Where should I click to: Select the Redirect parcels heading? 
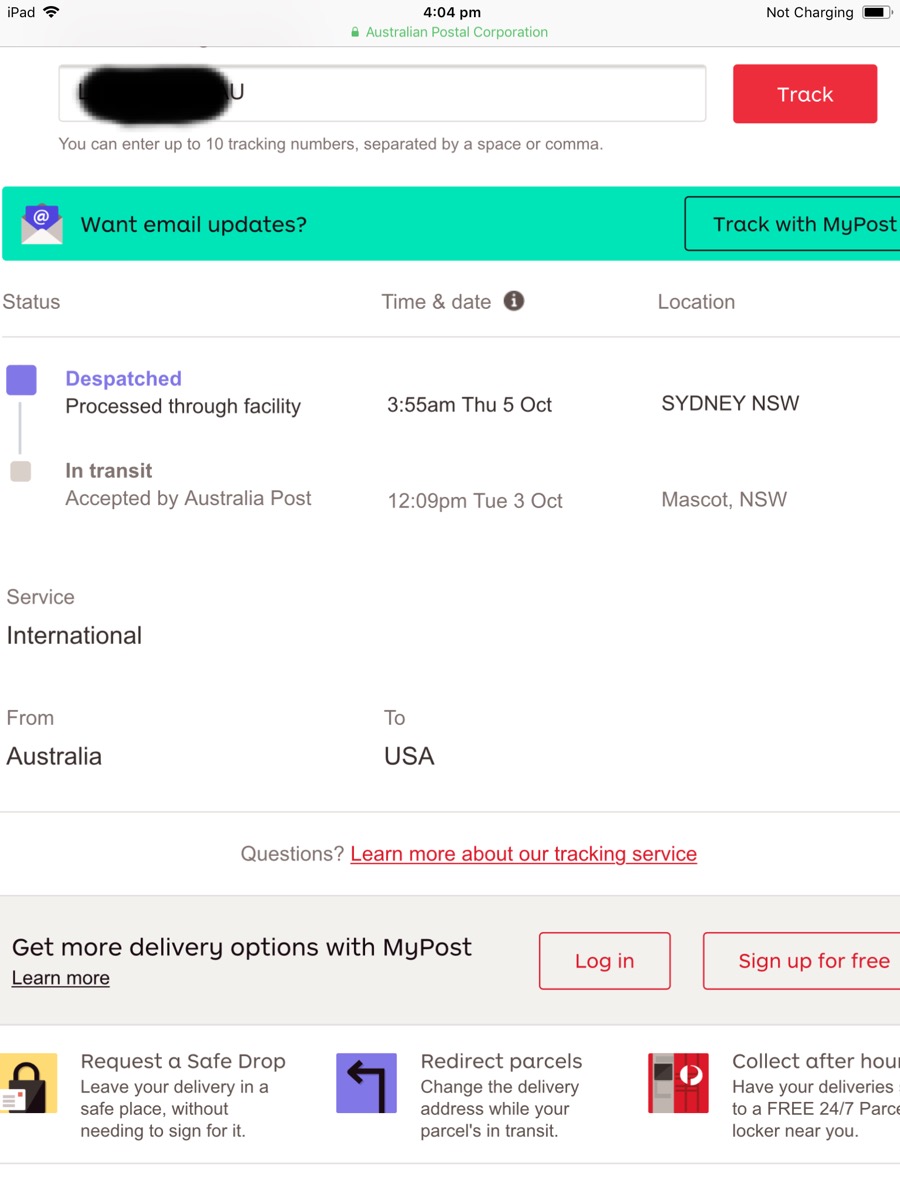tap(501, 1061)
